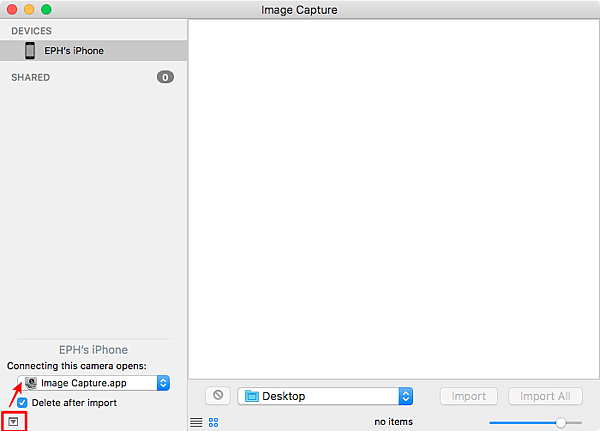
Task: Click the blue arrows of the Image Capture.app popup
Action: pyautogui.click(x=163, y=383)
